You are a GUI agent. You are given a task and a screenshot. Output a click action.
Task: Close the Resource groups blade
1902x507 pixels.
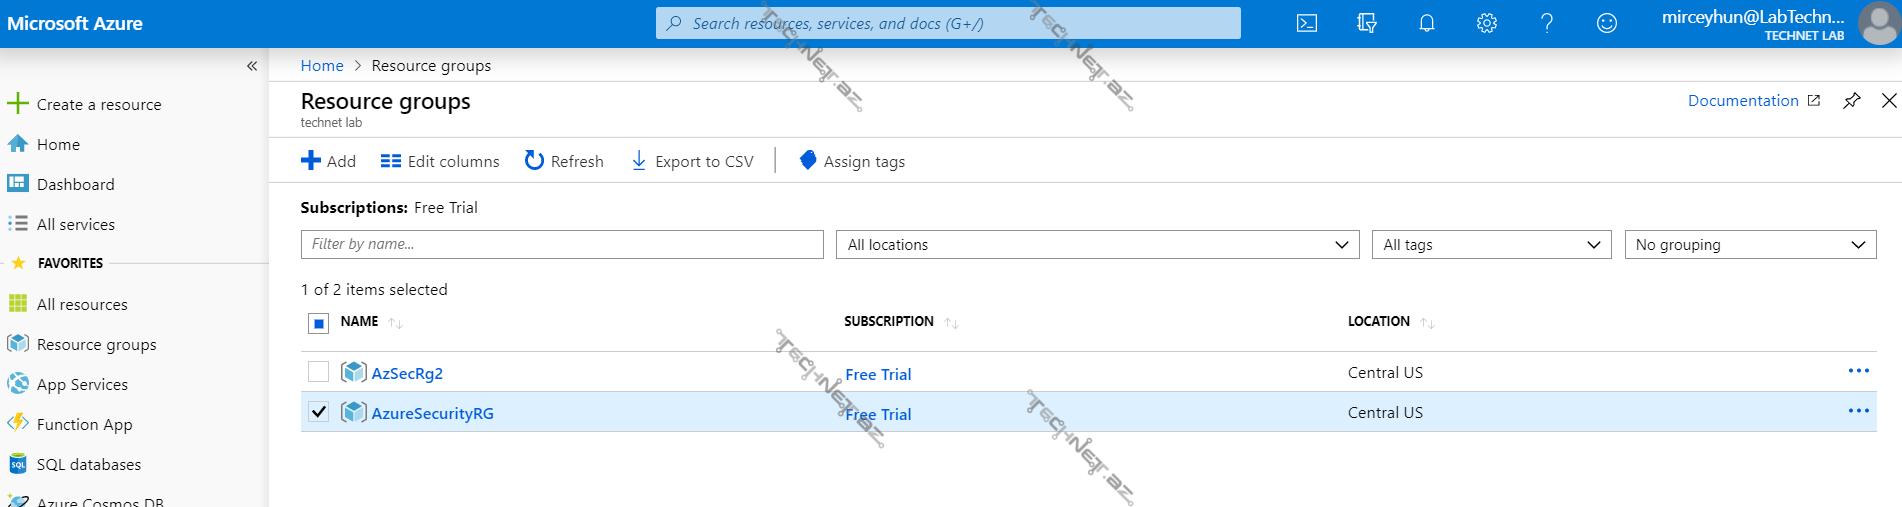pos(1889,101)
